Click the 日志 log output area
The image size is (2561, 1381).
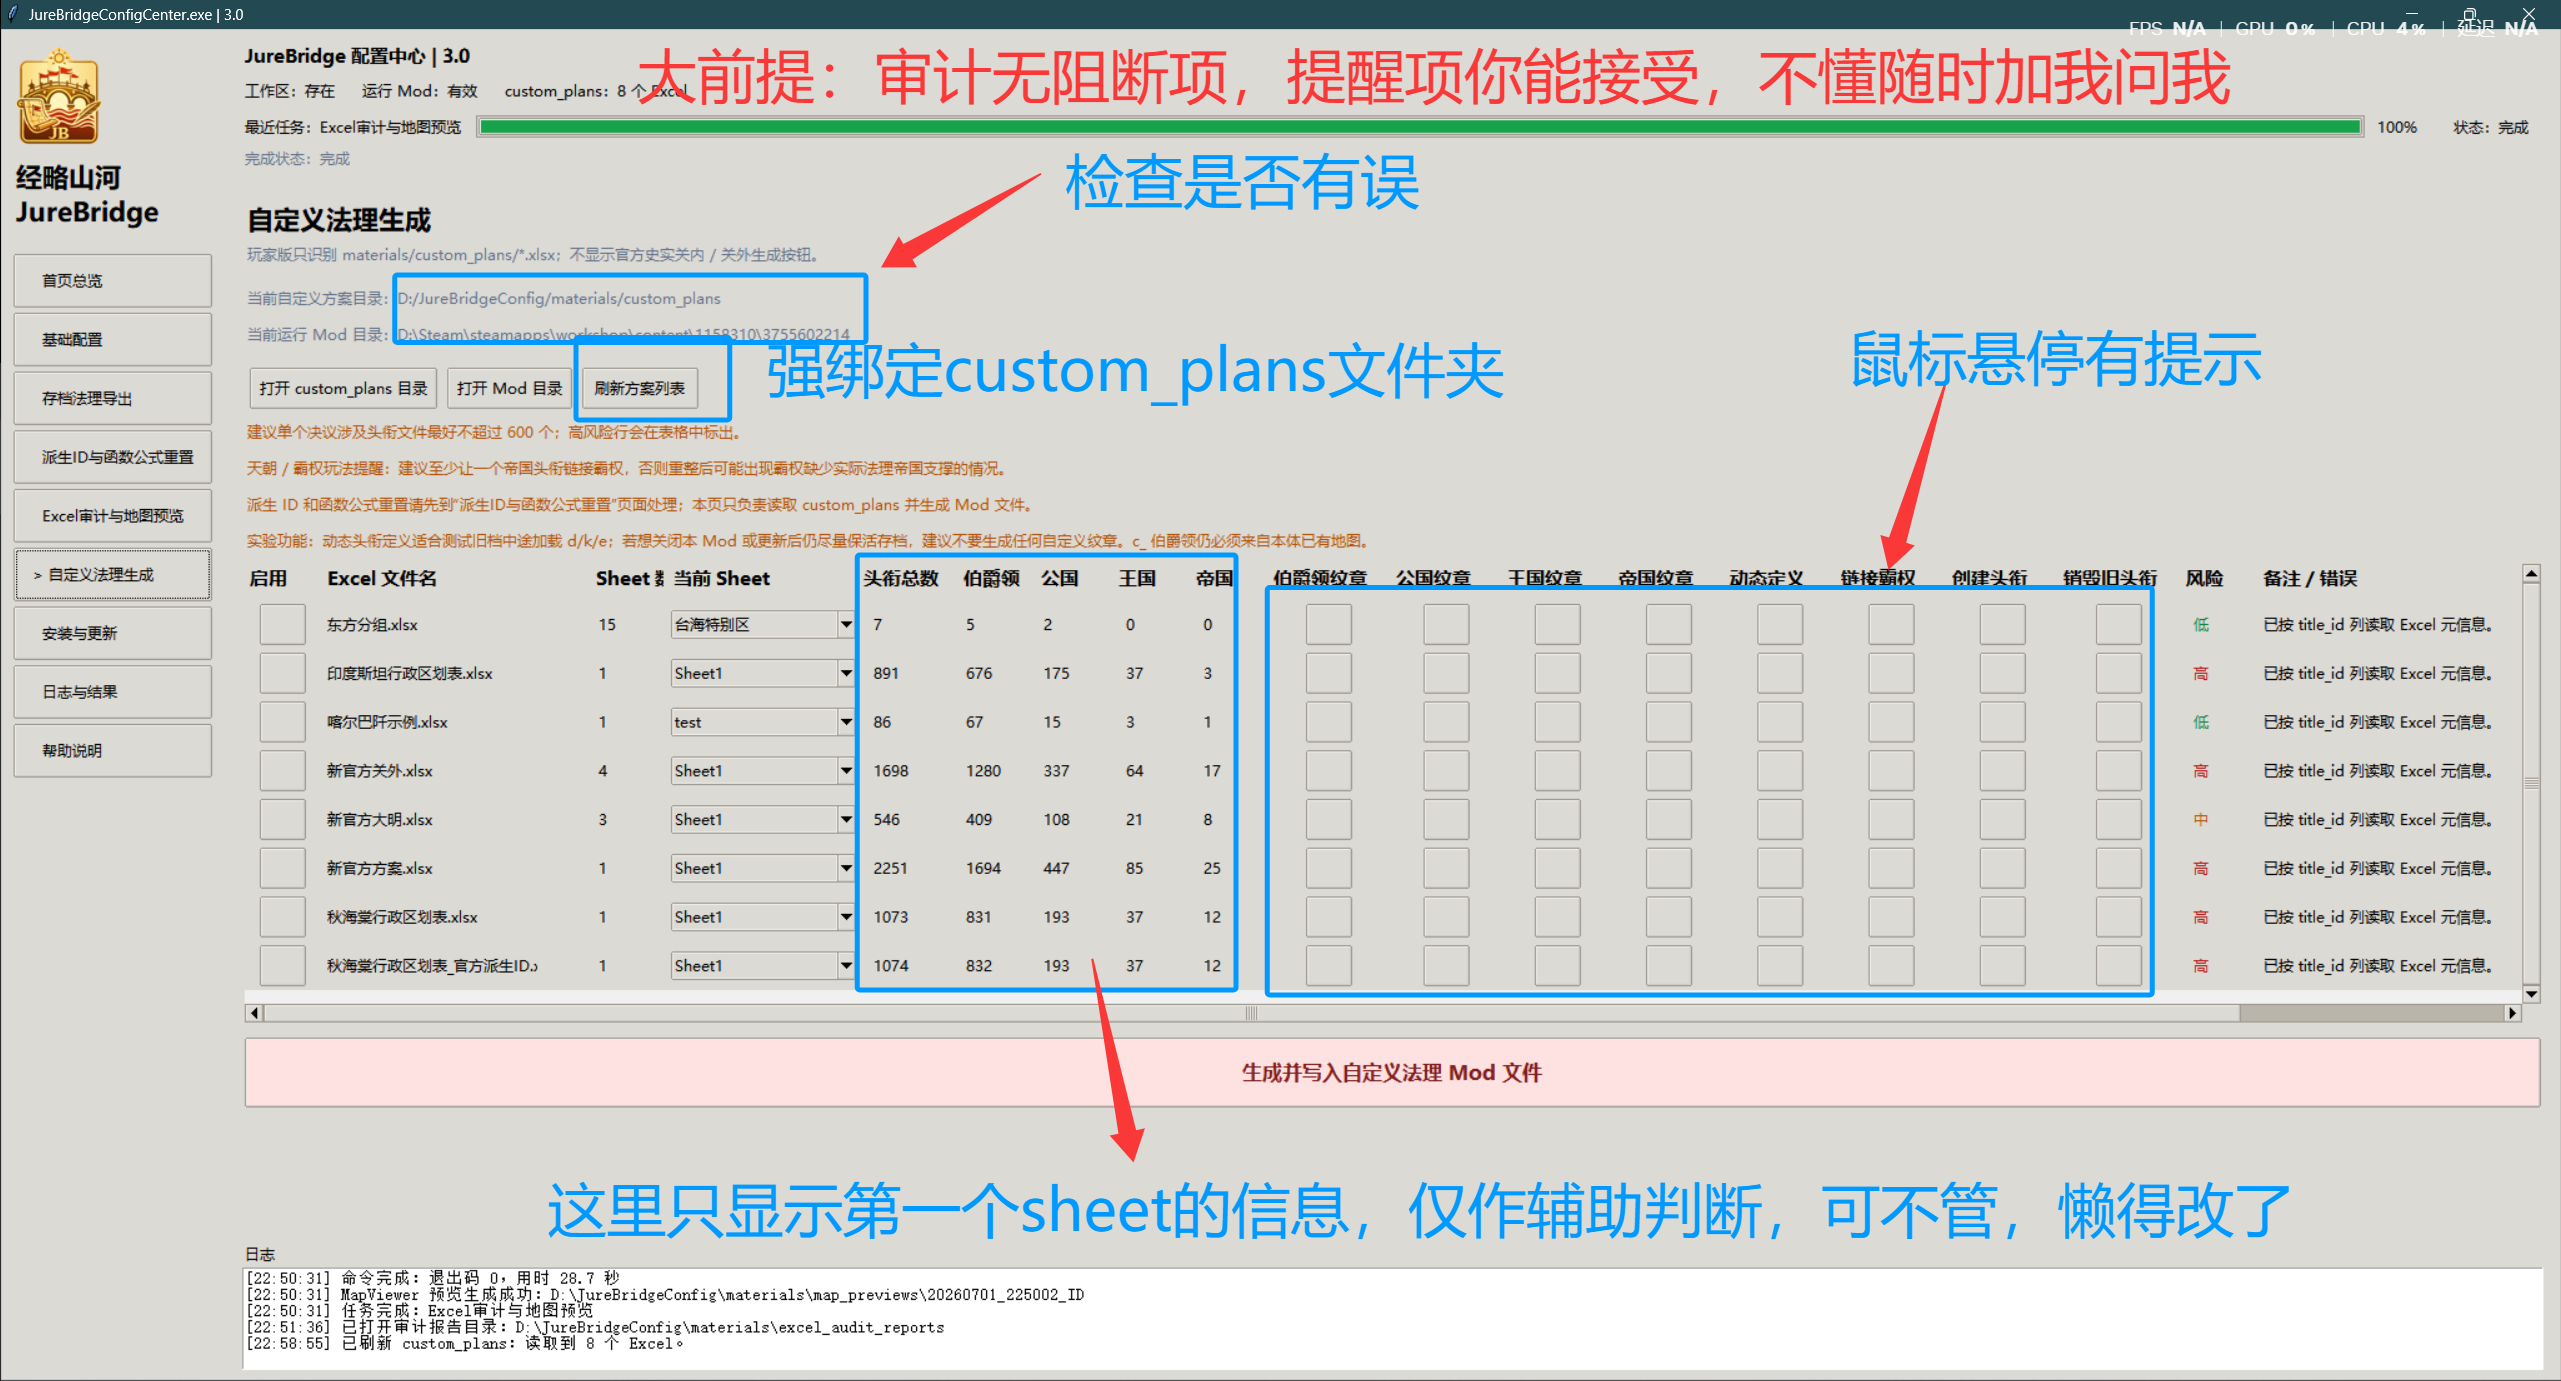(1393, 1318)
